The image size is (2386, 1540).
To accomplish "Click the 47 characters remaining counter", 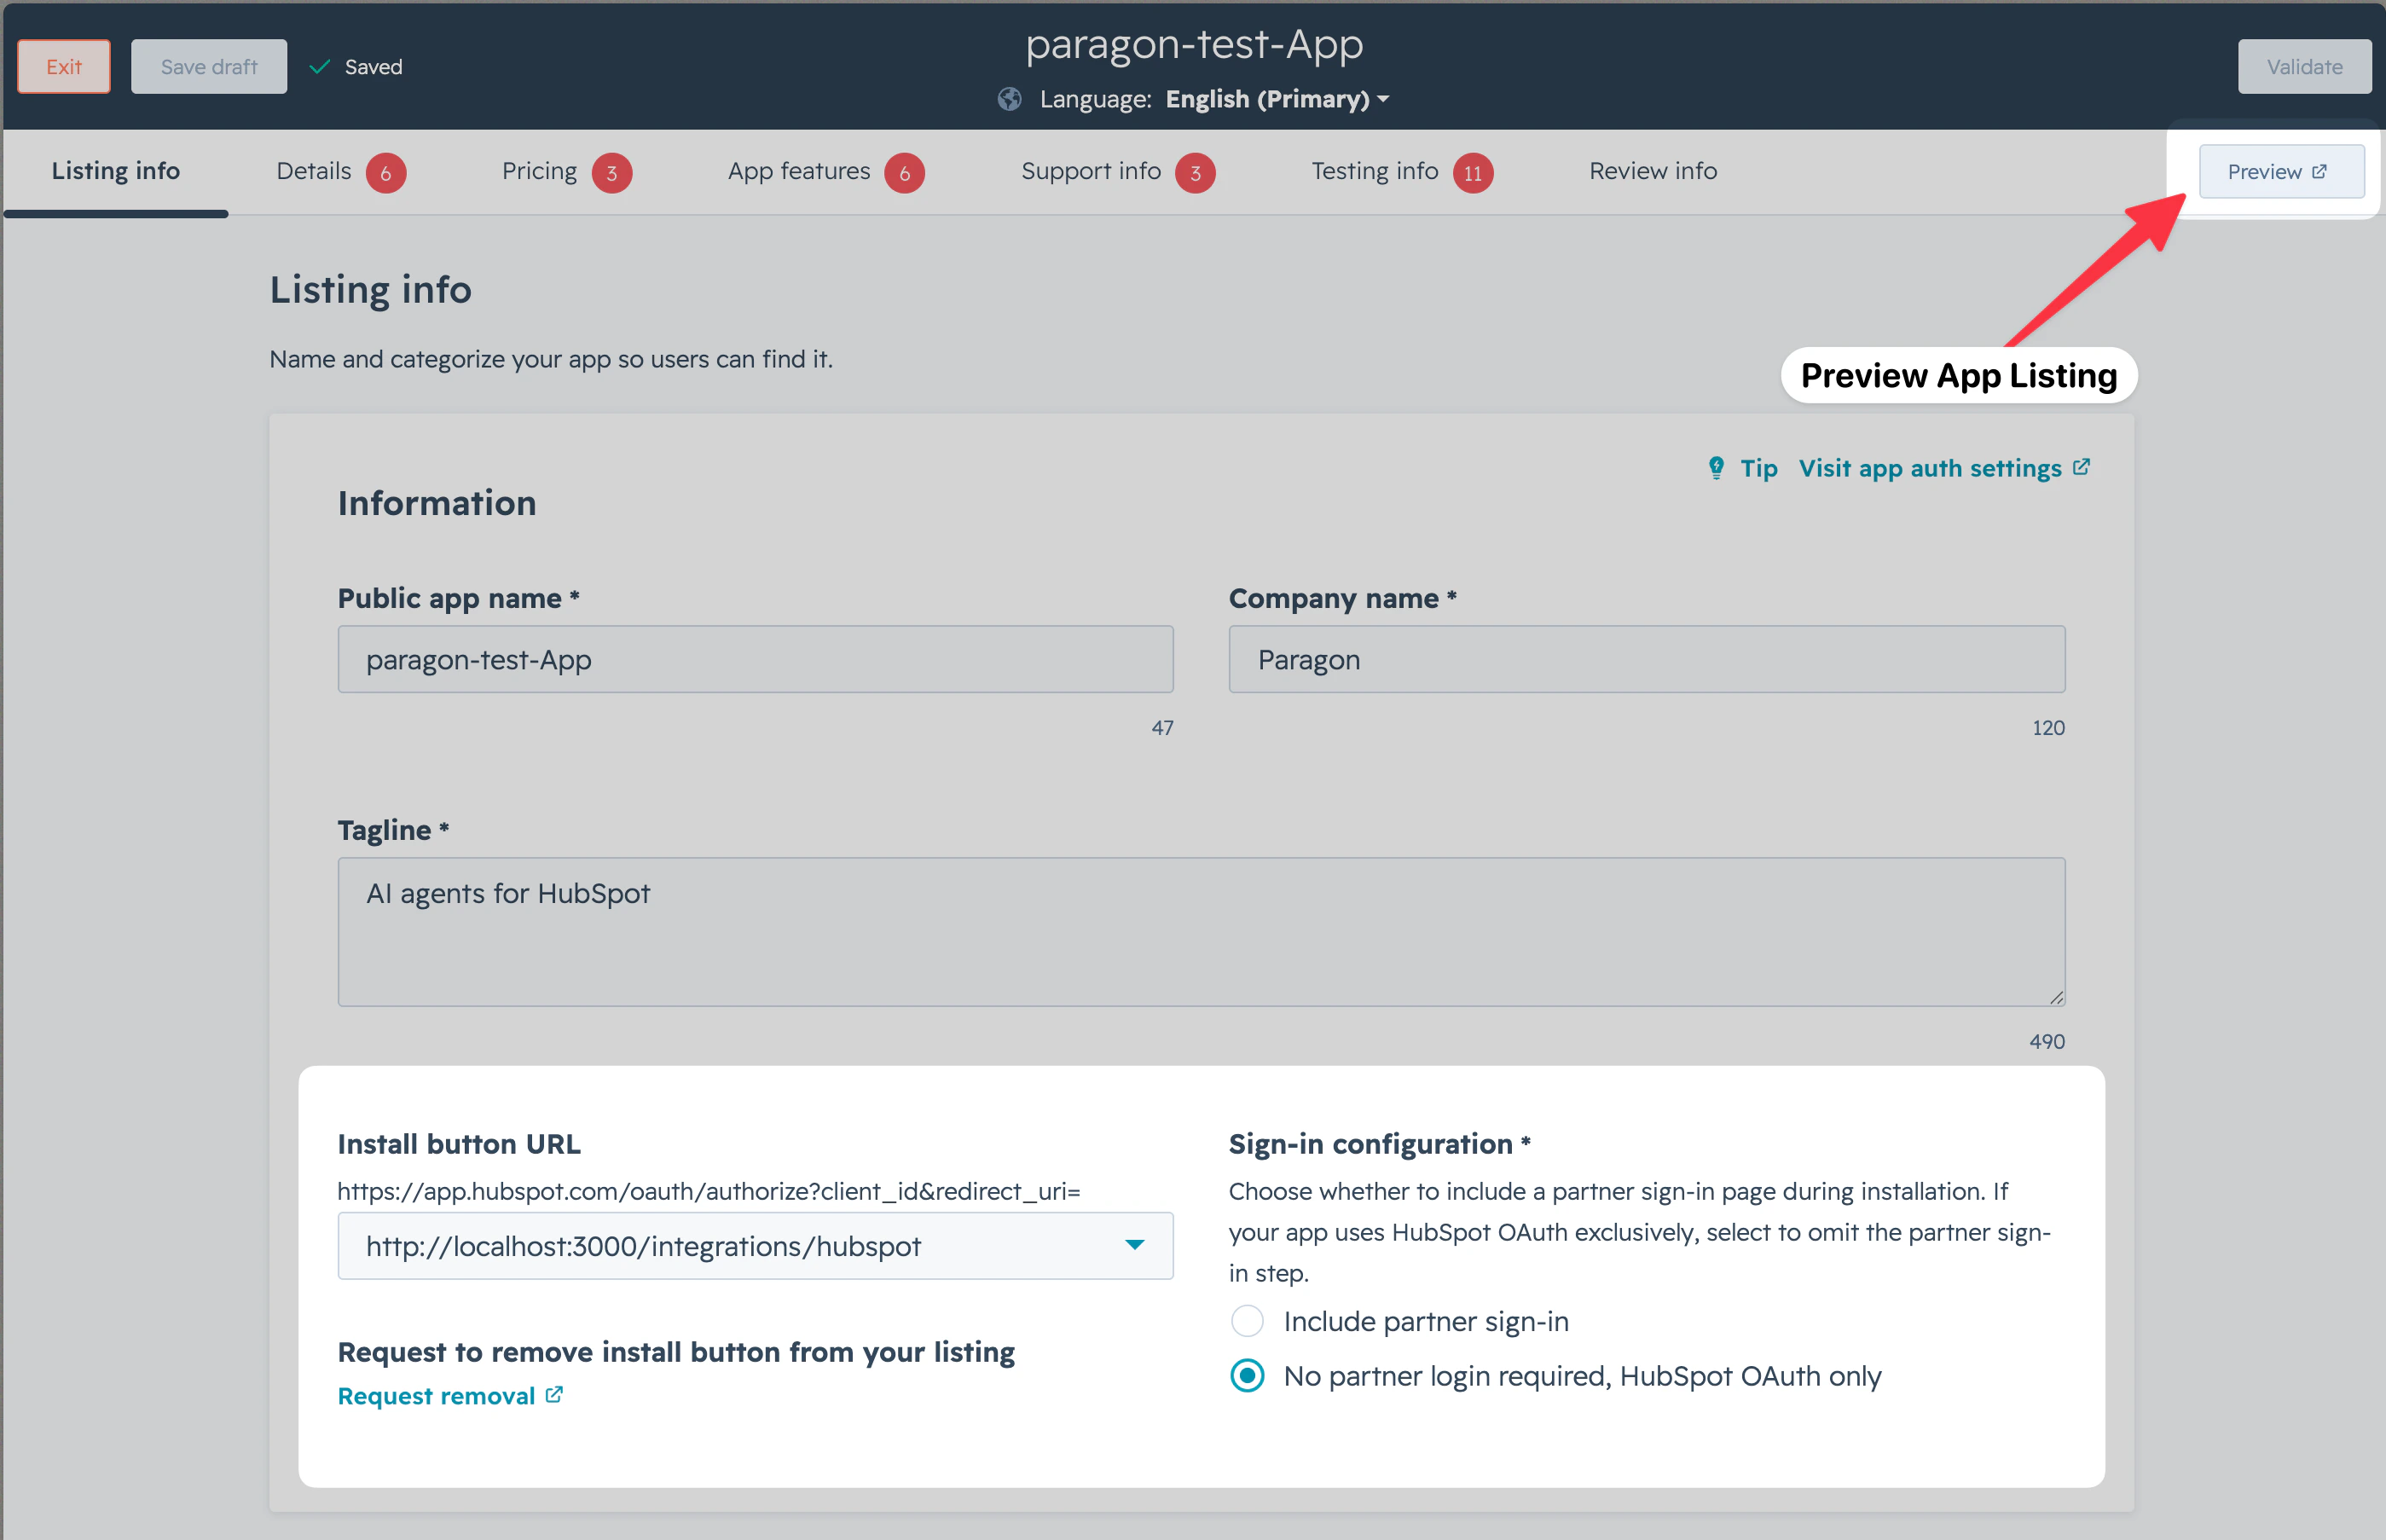I will [x=1162, y=728].
